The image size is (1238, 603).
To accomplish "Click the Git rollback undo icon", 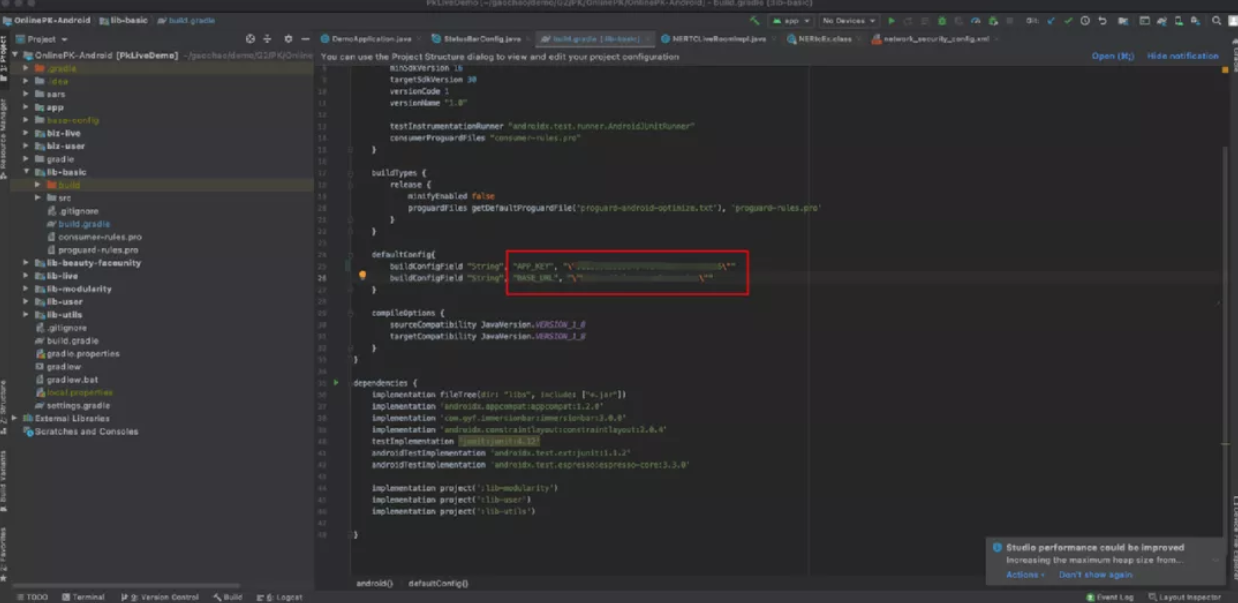I will click(1103, 20).
